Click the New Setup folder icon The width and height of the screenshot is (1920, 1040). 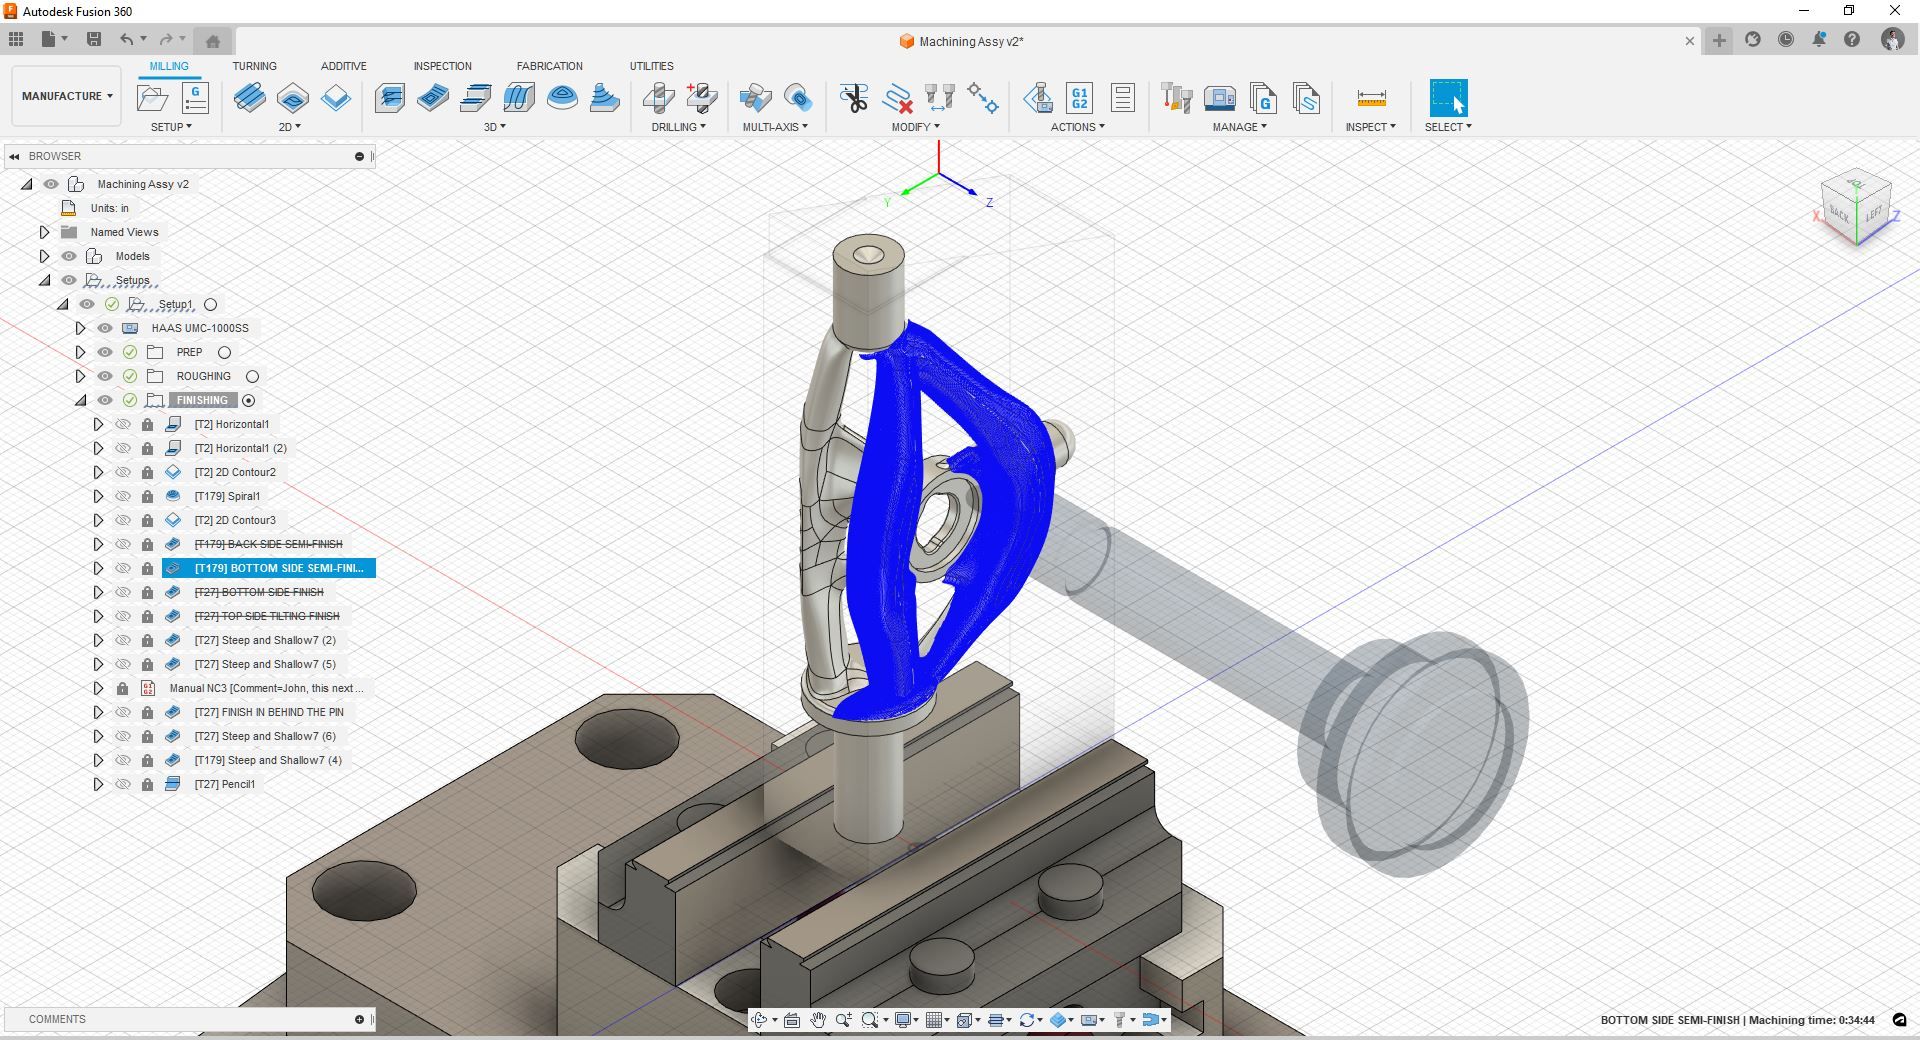[x=152, y=98]
